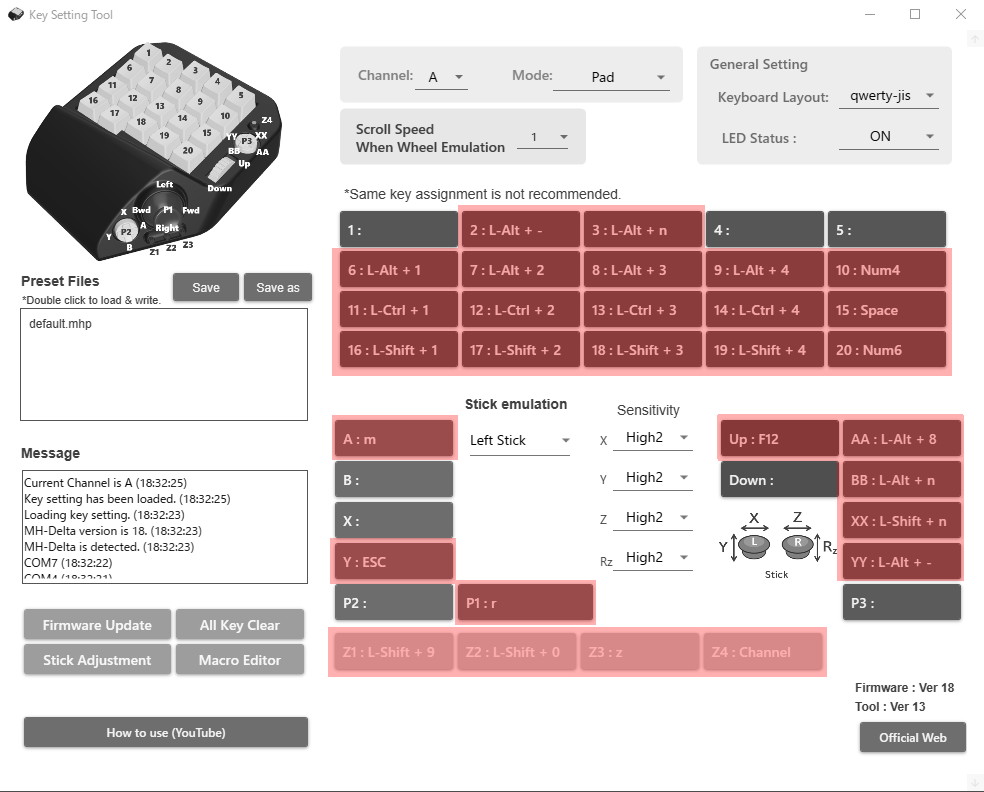This screenshot has height=792, width=984.
Task: Click All Key Clear button
Action: point(240,625)
